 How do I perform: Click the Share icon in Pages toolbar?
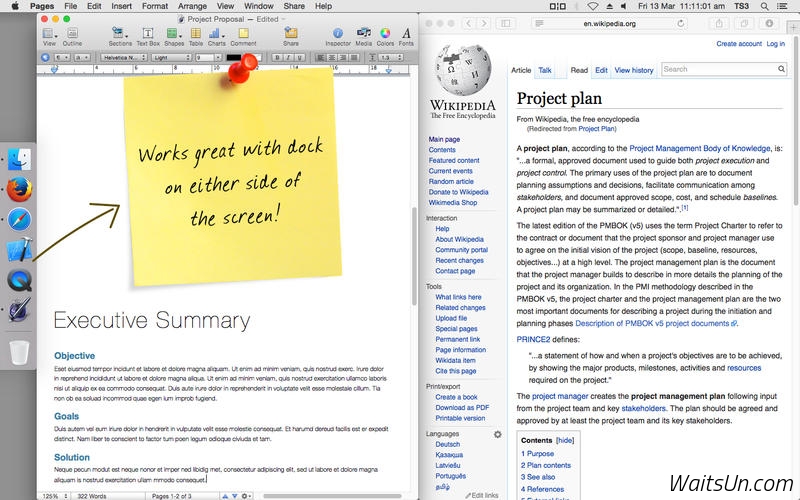click(x=291, y=34)
